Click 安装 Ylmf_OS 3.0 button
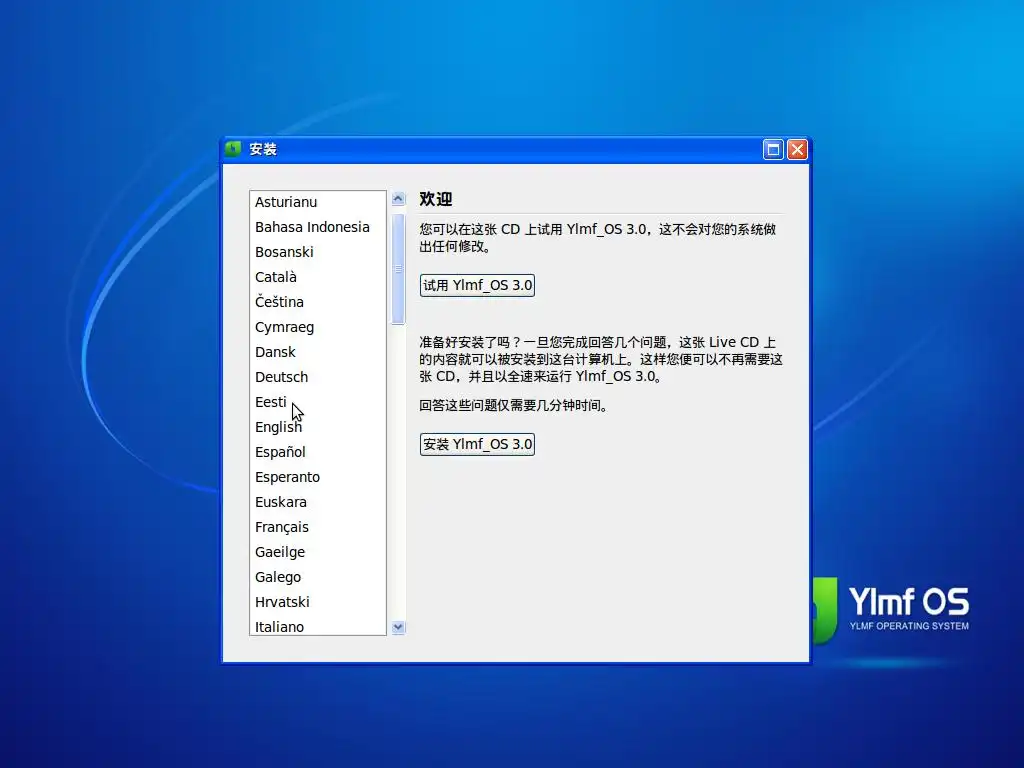Screen dimensions: 1024x768 point(477,444)
